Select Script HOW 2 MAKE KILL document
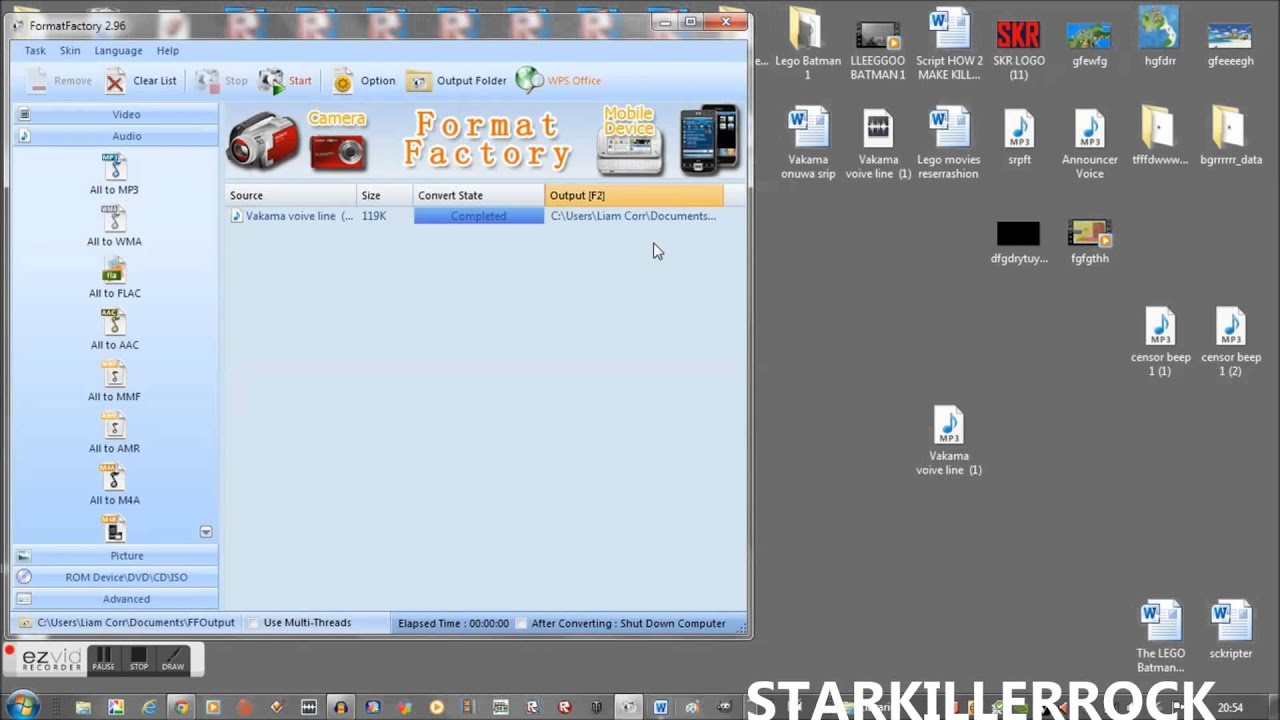The height and width of the screenshot is (720, 1280). click(949, 44)
